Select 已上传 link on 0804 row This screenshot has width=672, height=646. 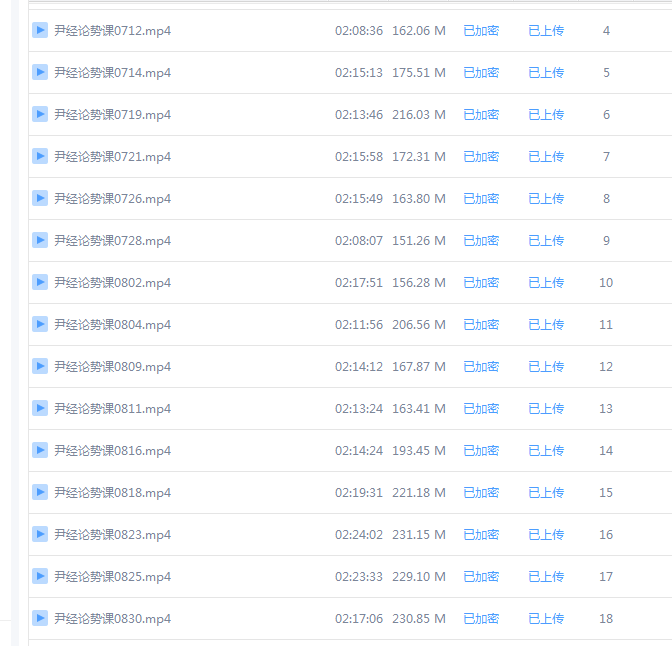click(x=546, y=325)
